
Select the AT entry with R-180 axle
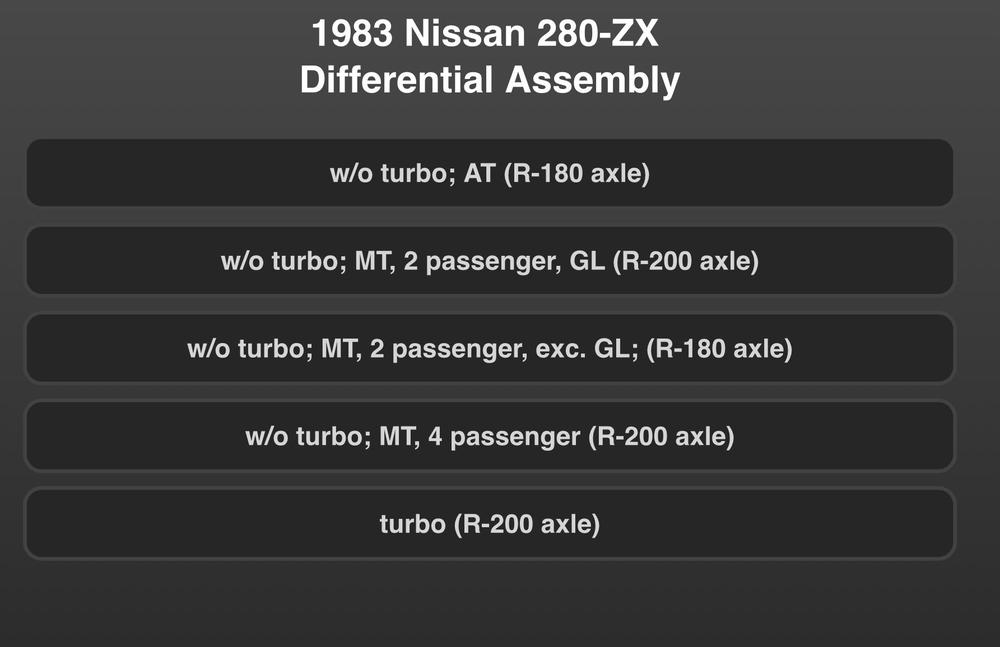click(x=490, y=173)
